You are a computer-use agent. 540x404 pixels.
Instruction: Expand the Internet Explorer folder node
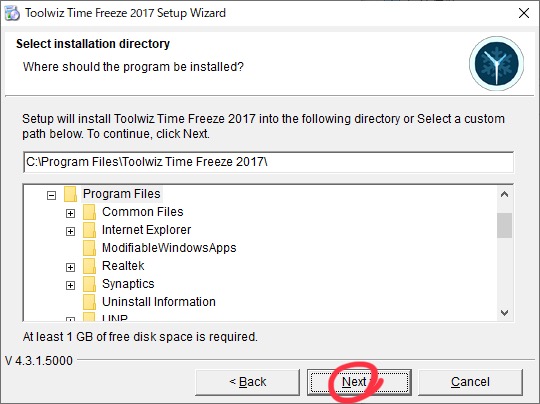click(x=70, y=231)
